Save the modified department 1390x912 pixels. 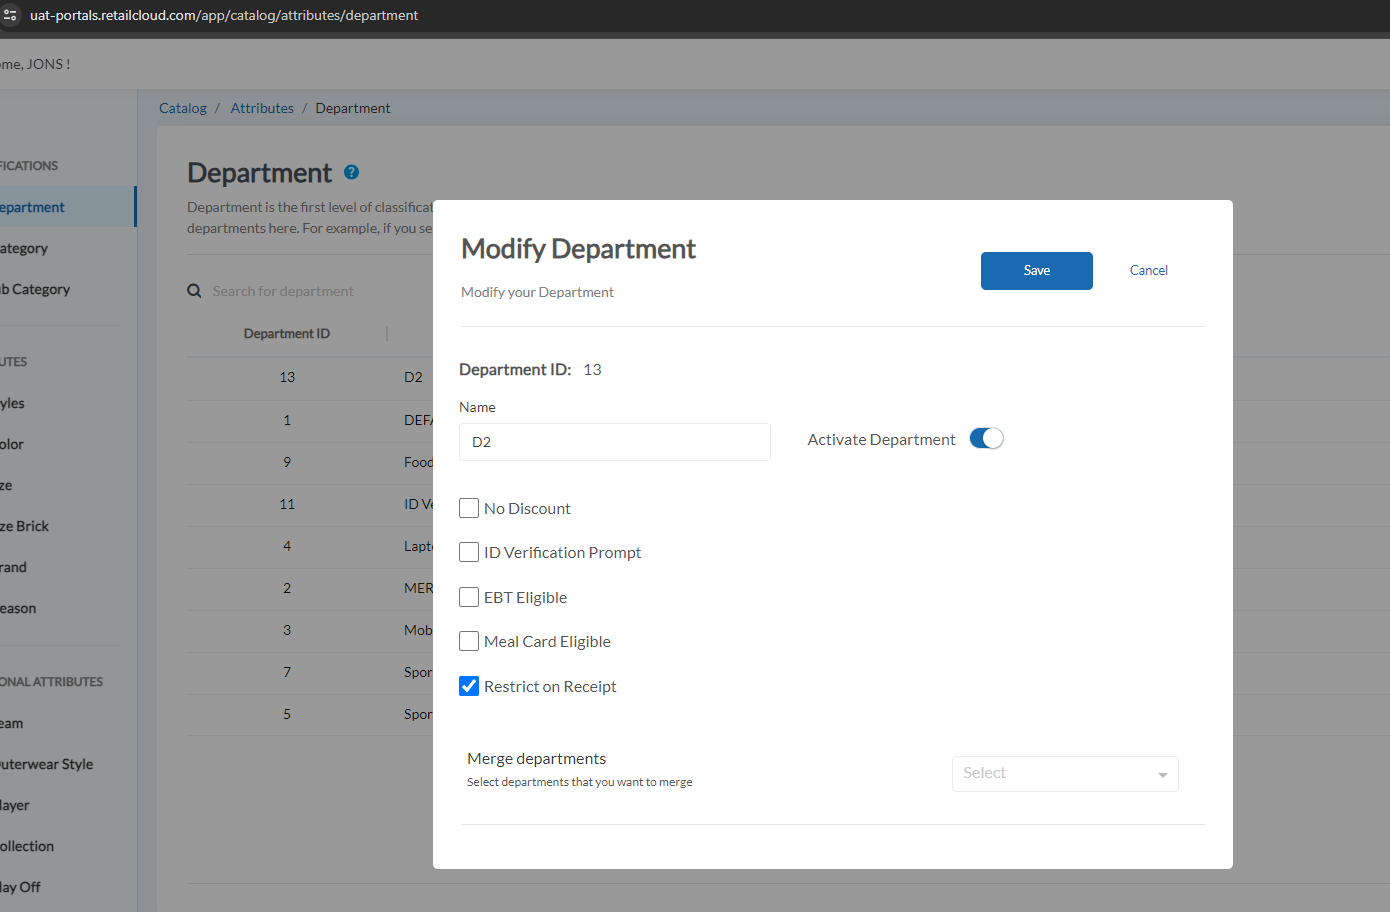(x=1037, y=271)
